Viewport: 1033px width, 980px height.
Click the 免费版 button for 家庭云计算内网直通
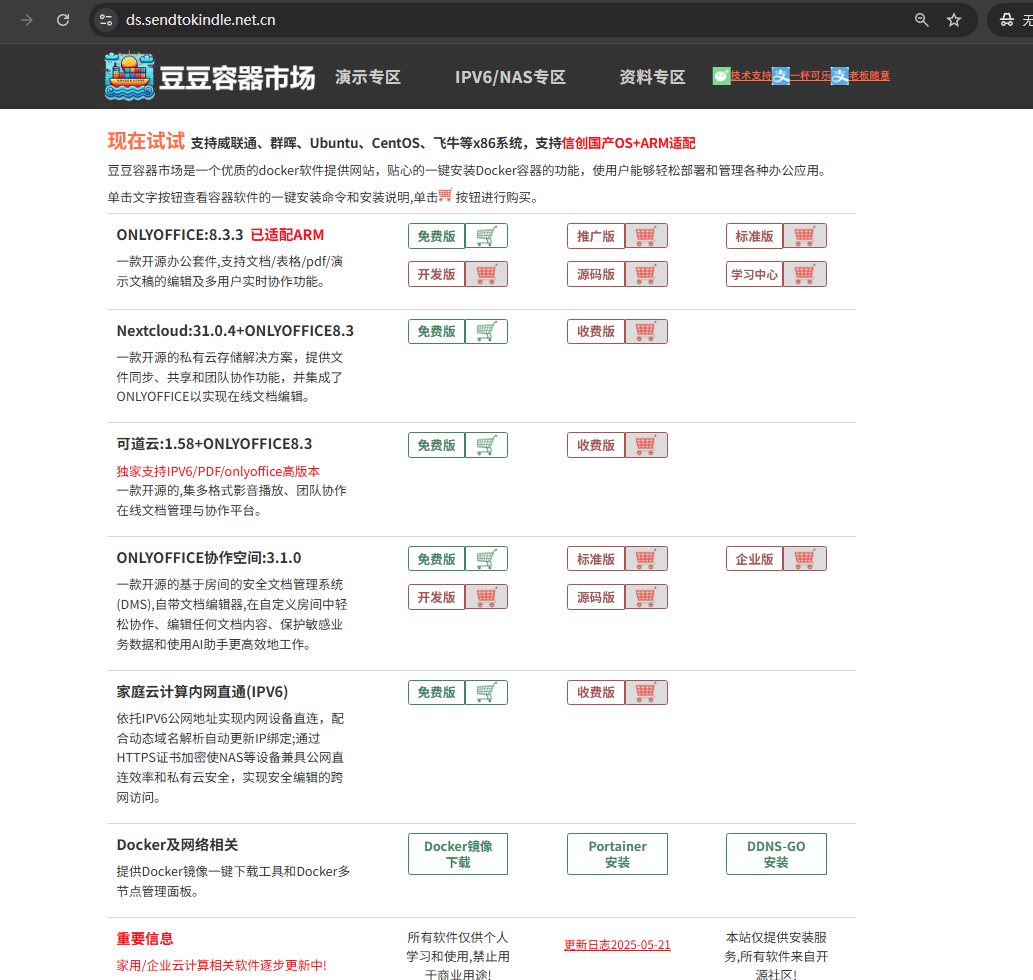[437, 692]
